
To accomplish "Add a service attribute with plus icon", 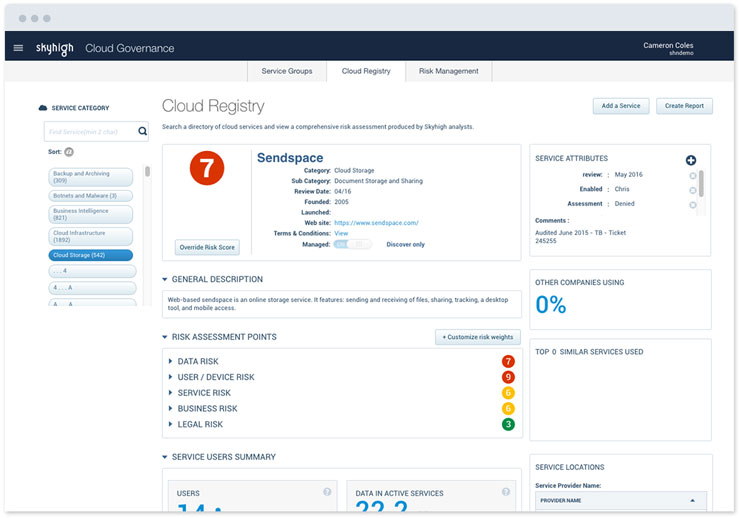I will pyautogui.click(x=691, y=160).
